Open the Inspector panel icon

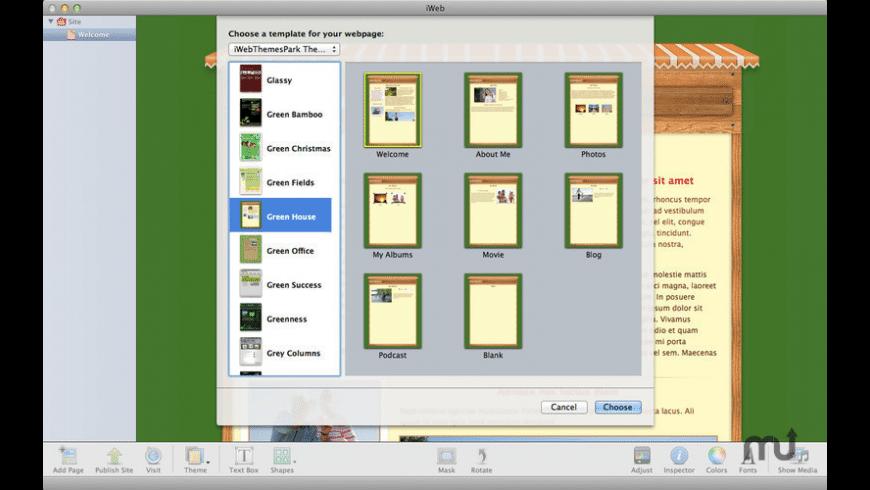(679, 456)
